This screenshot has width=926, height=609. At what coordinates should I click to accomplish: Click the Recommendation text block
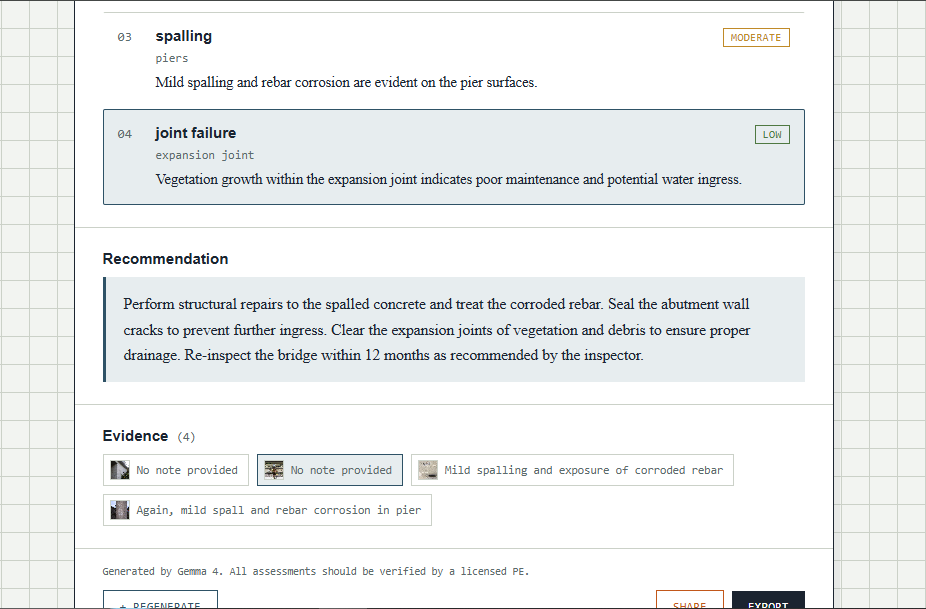455,330
